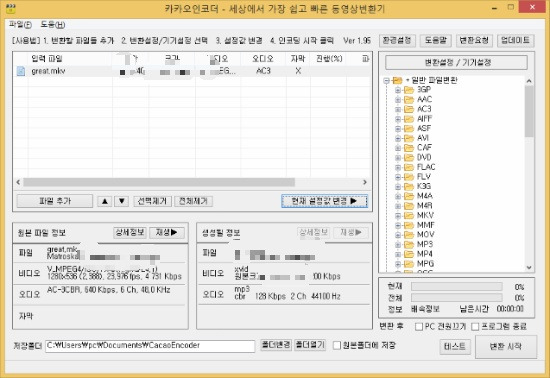Expand the 3GP tree node
Screen dimensions: 550x378
[x=398, y=90]
